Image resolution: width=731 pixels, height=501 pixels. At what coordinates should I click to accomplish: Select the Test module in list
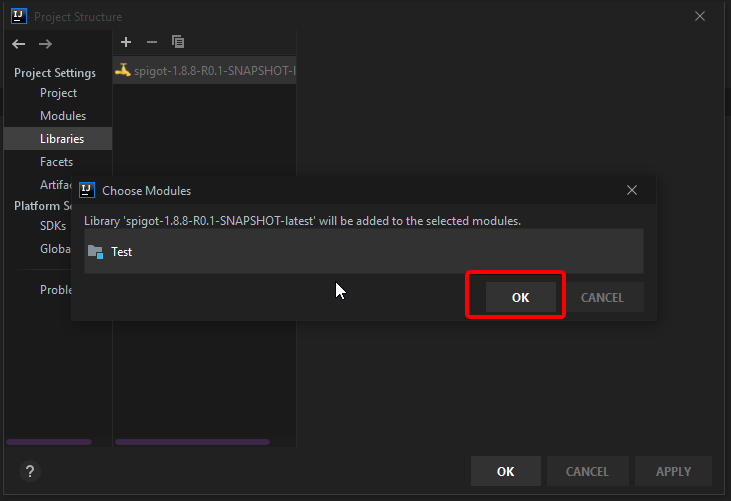coord(121,252)
